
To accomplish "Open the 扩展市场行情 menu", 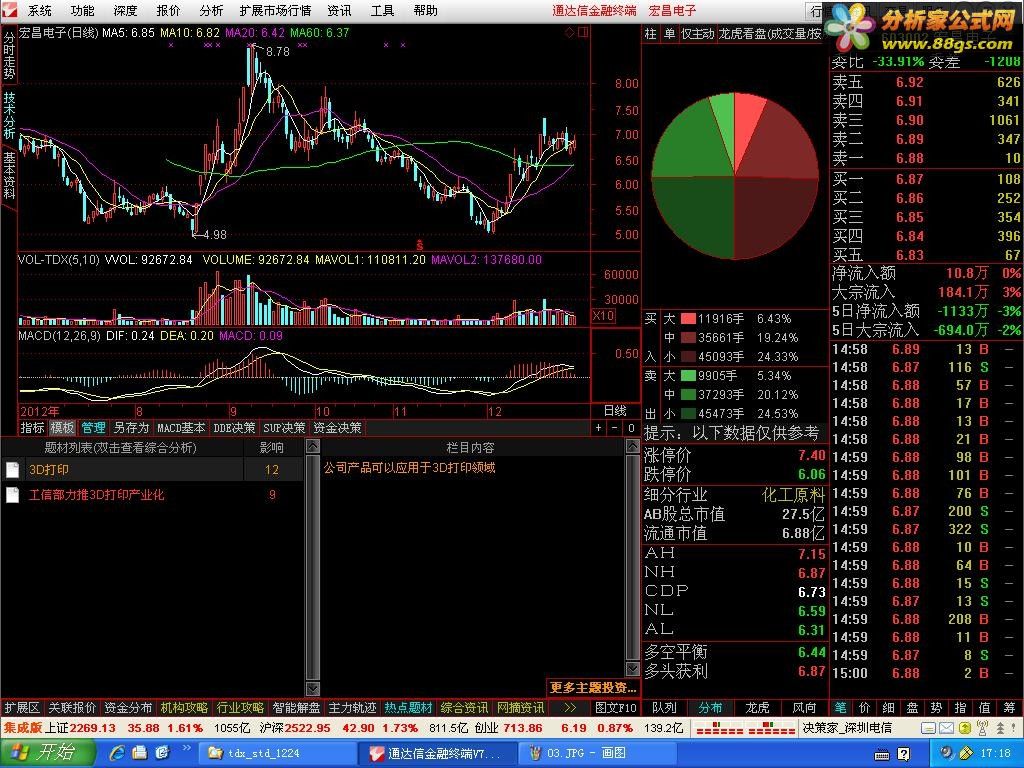I will coord(275,10).
